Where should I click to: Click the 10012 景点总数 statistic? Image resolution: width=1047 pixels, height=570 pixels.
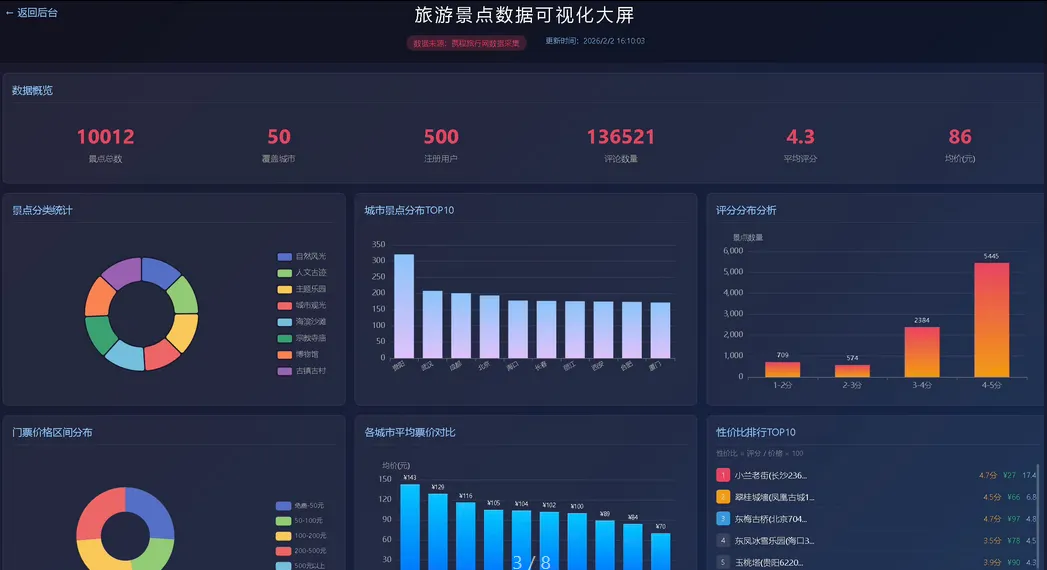106,145
